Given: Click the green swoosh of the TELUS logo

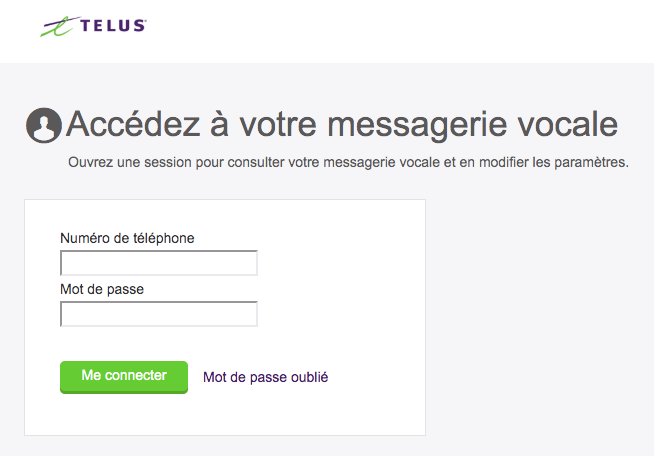Looking at the screenshot, I should [60, 27].
